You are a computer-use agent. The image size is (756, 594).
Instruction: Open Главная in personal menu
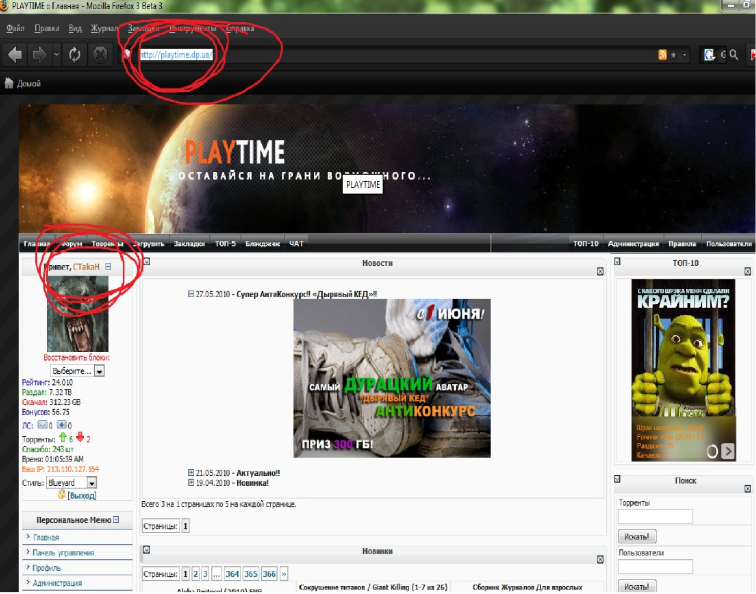click(46, 538)
